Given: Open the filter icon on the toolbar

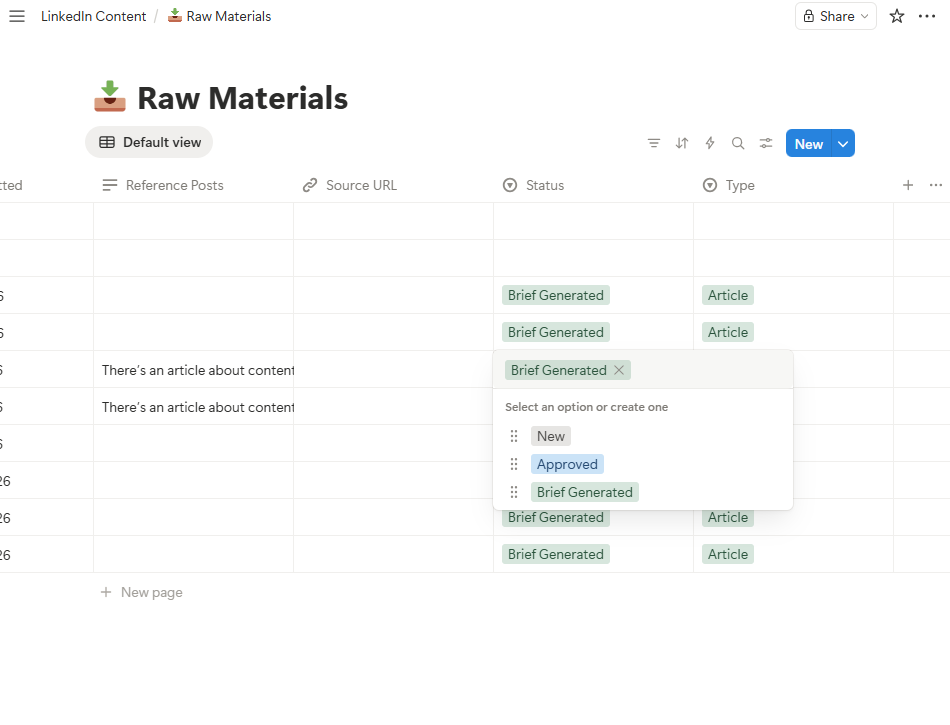Looking at the screenshot, I should click(654, 143).
